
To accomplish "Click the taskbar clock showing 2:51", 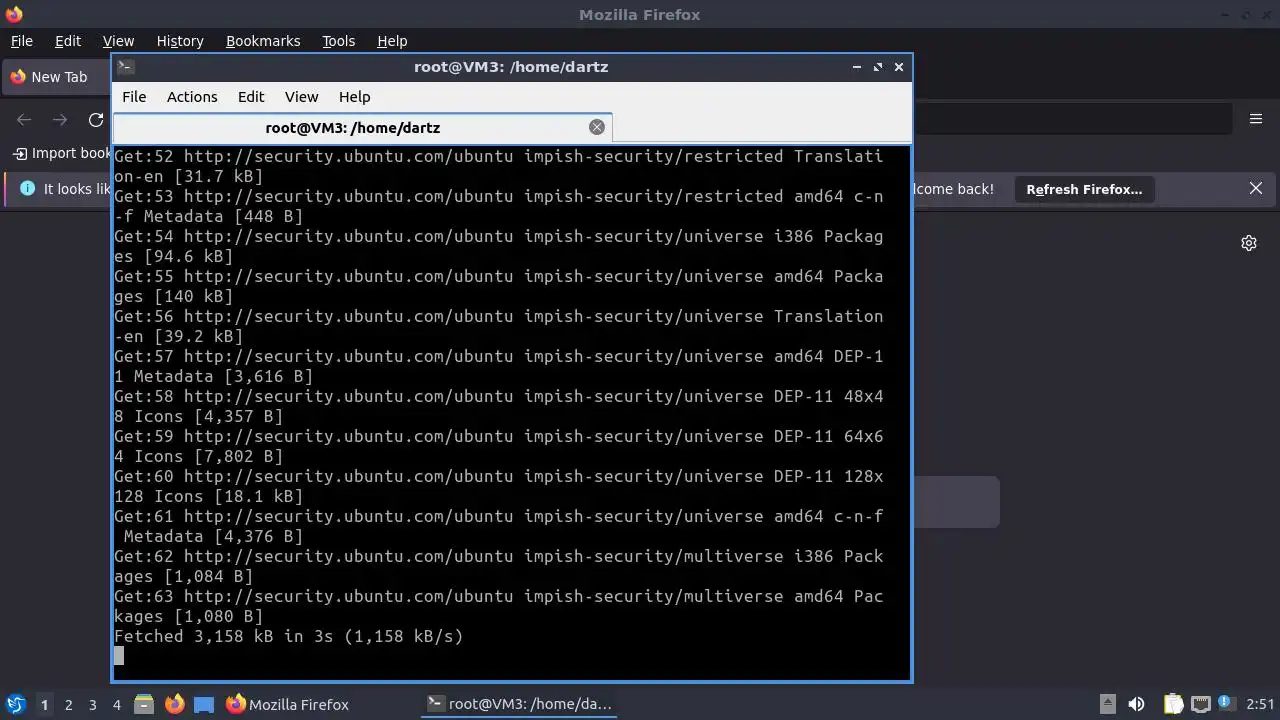I will tap(1260, 704).
